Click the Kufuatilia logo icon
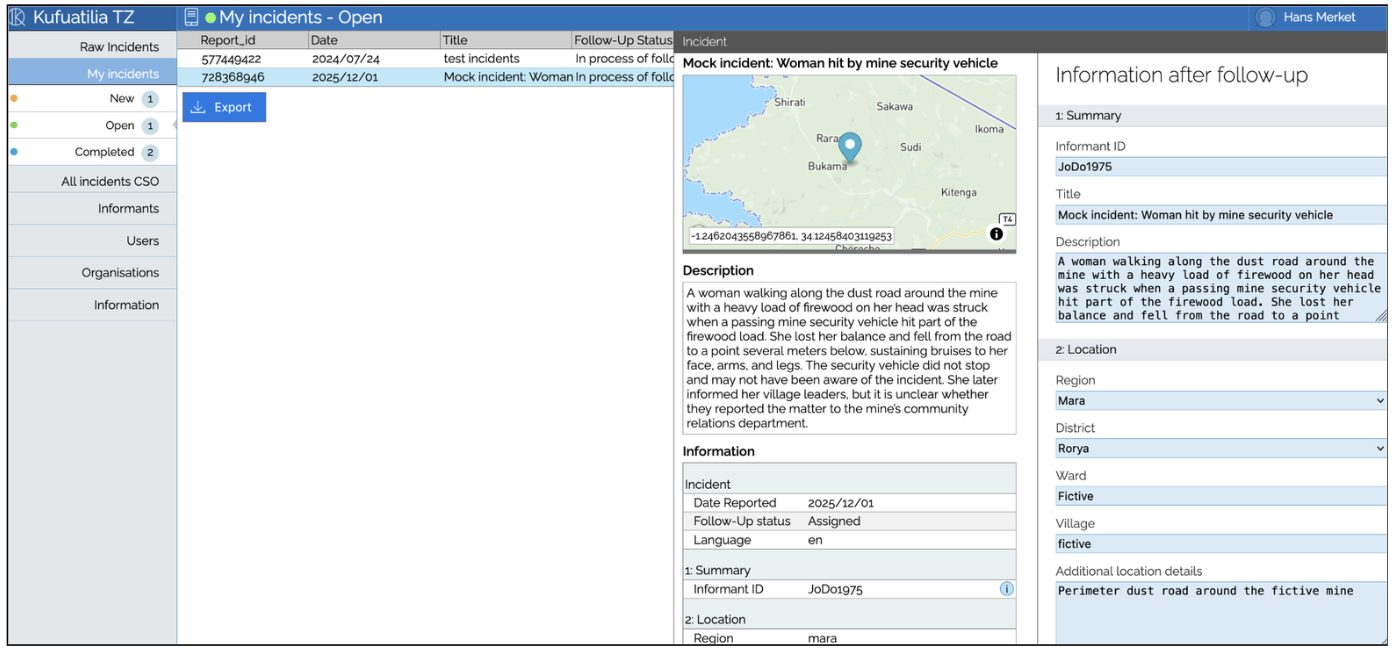This screenshot has height=648, width=1392. click(18, 17)
